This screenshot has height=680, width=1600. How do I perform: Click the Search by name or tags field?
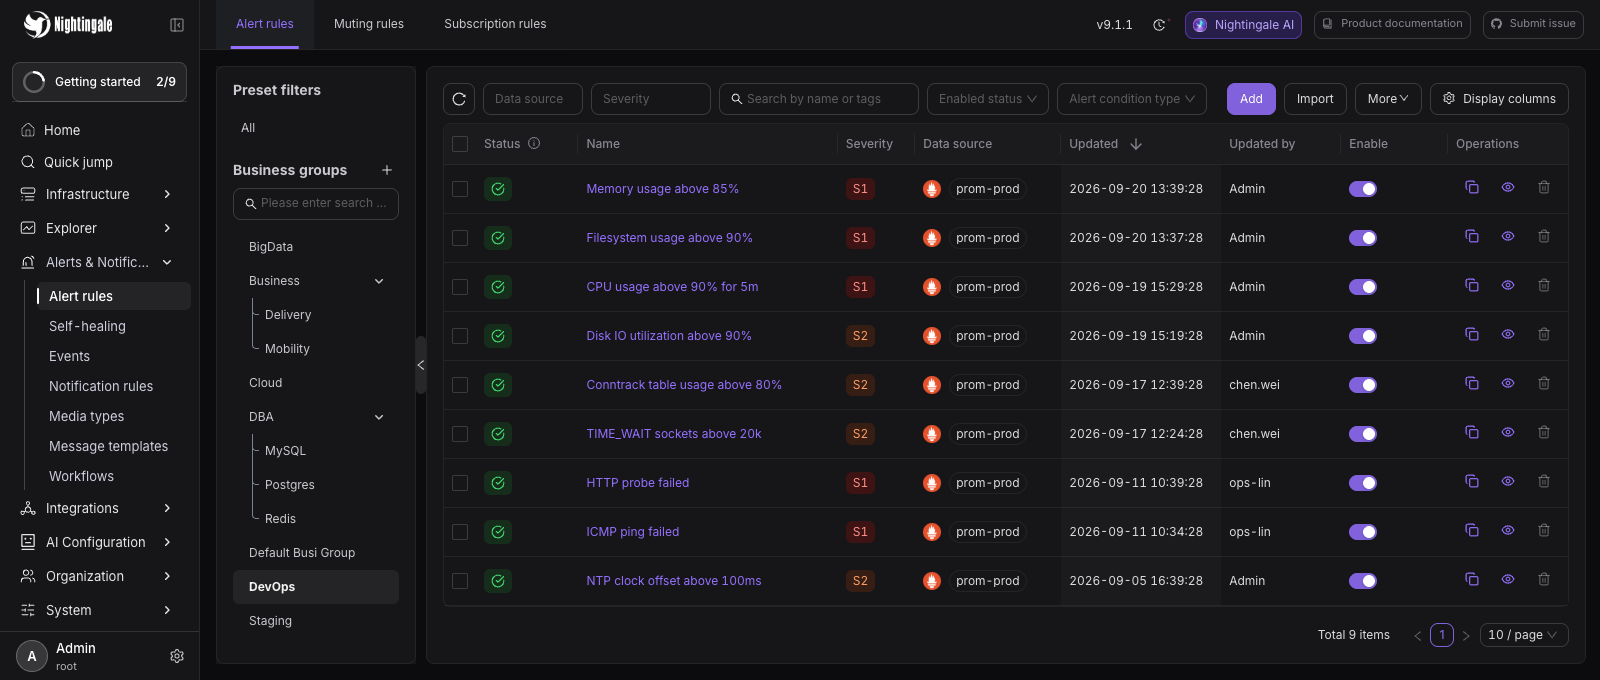click(x=819, y=99)
